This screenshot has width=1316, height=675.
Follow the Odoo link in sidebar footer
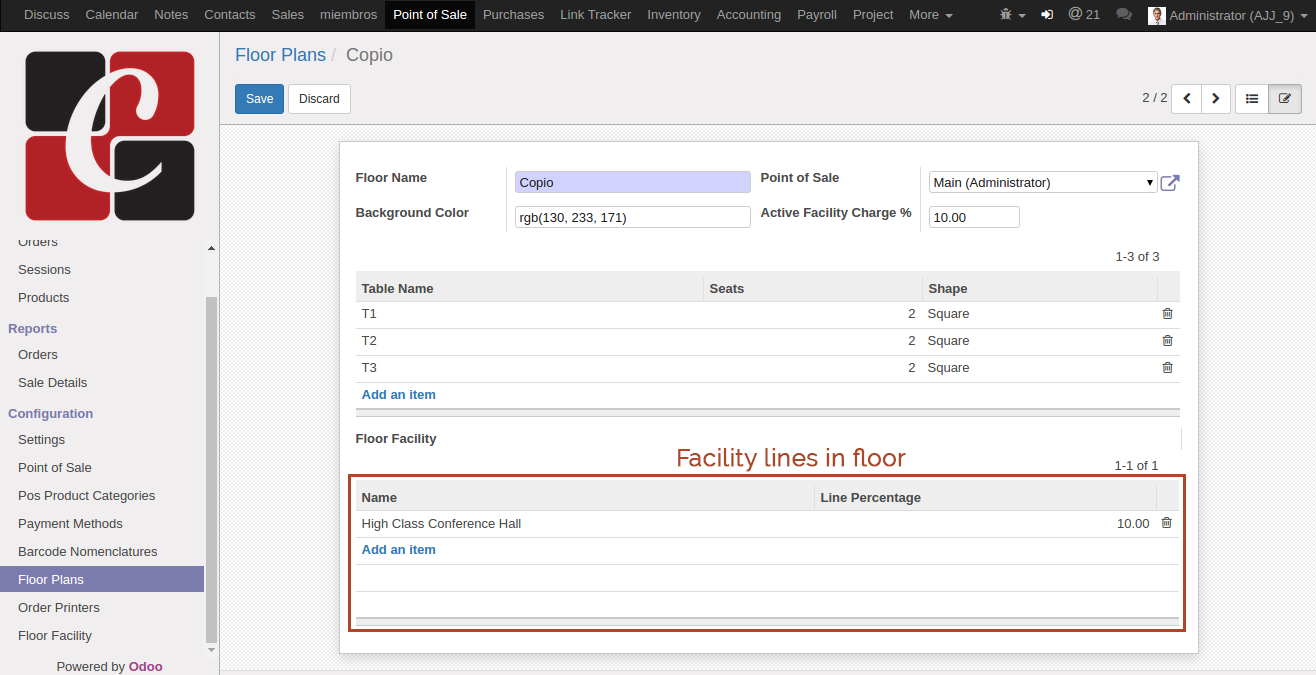click(x=145, y=667)
